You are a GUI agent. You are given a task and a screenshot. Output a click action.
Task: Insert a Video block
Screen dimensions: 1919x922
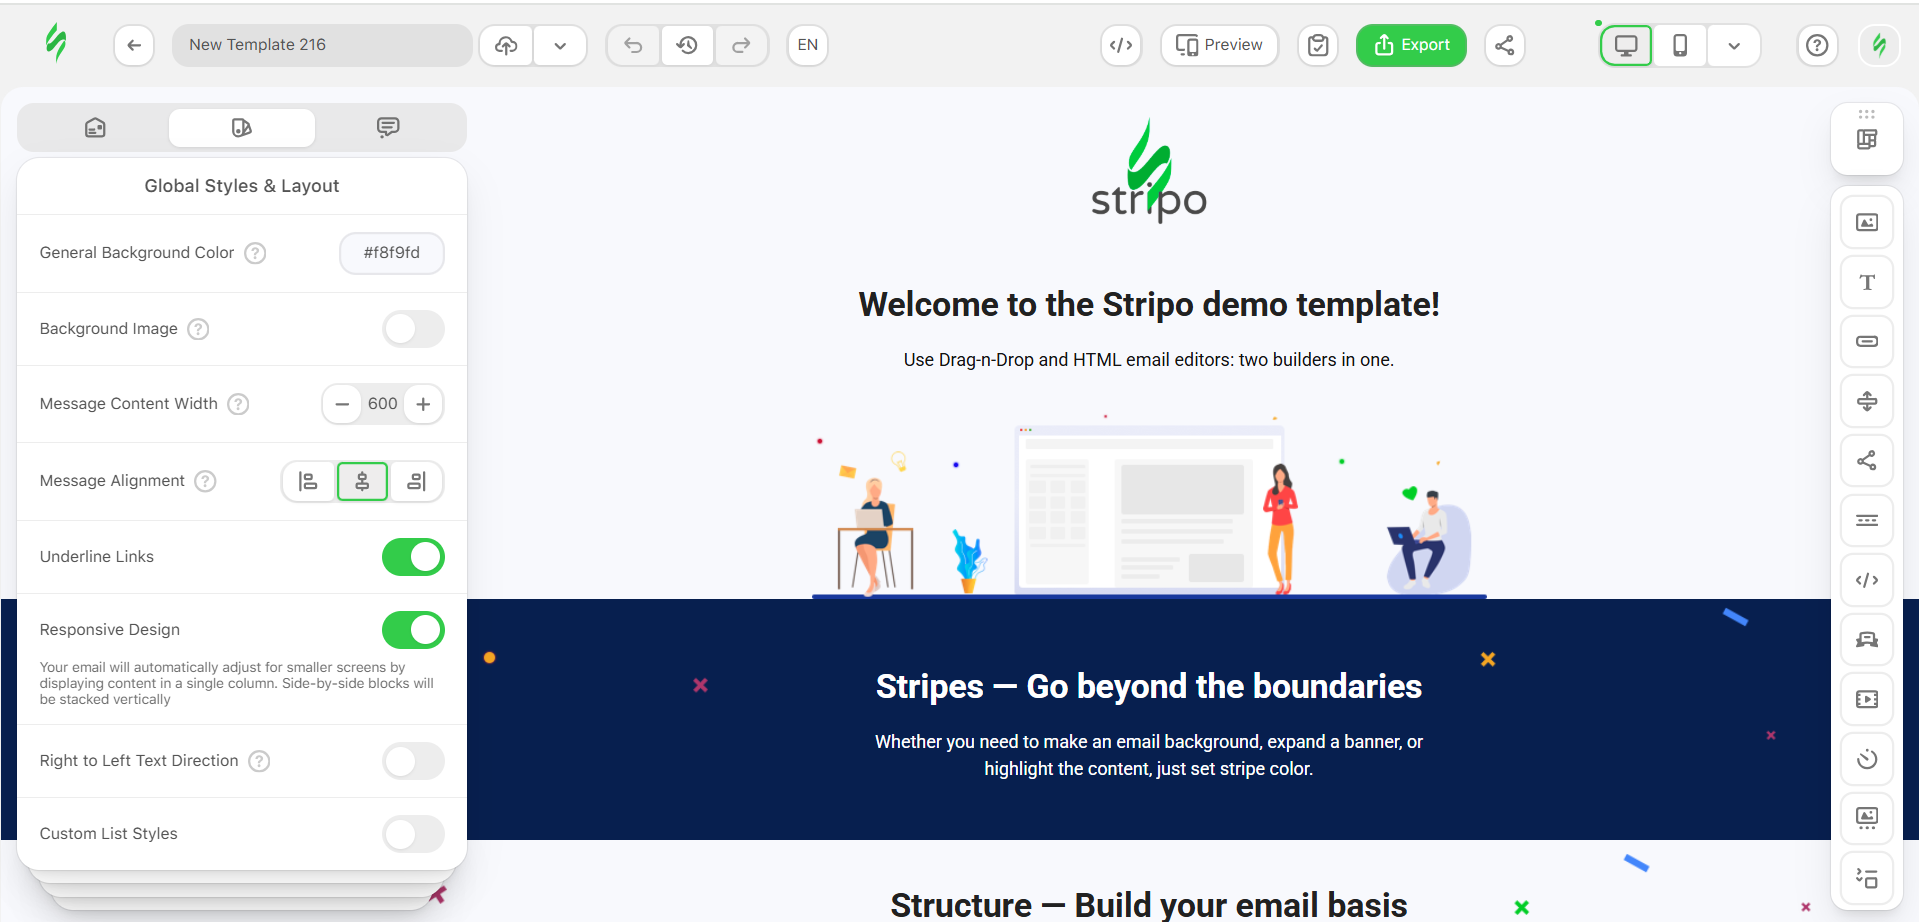click(1866, 699)
